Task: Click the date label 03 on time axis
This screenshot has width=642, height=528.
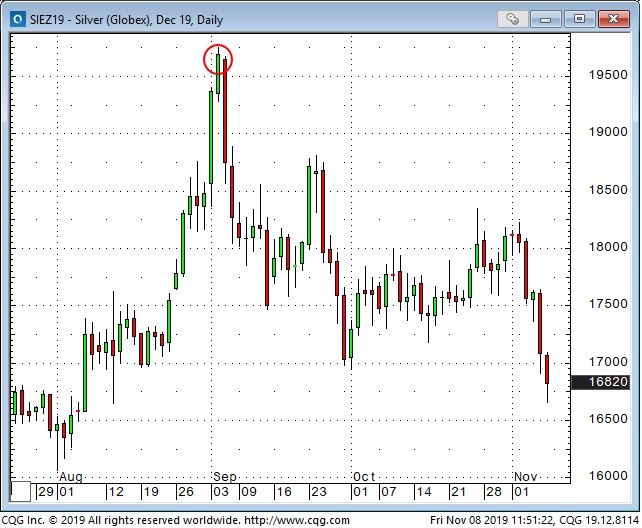Action: pyautogui.click(x=221, y=492)
